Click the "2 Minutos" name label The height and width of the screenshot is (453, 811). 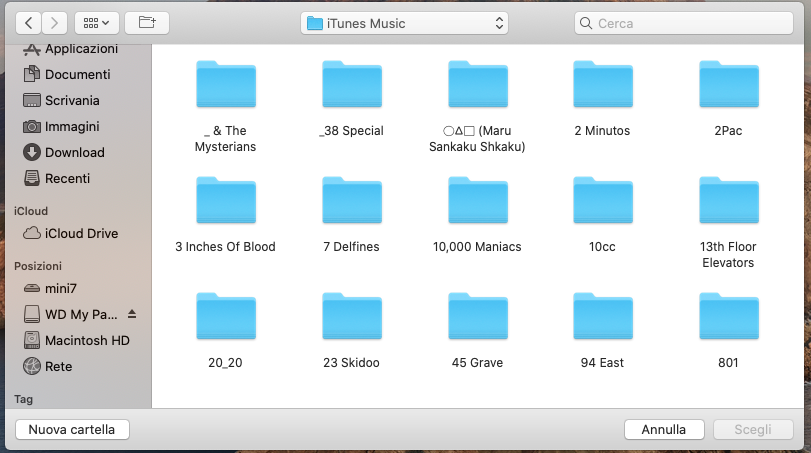click(602, 131)
